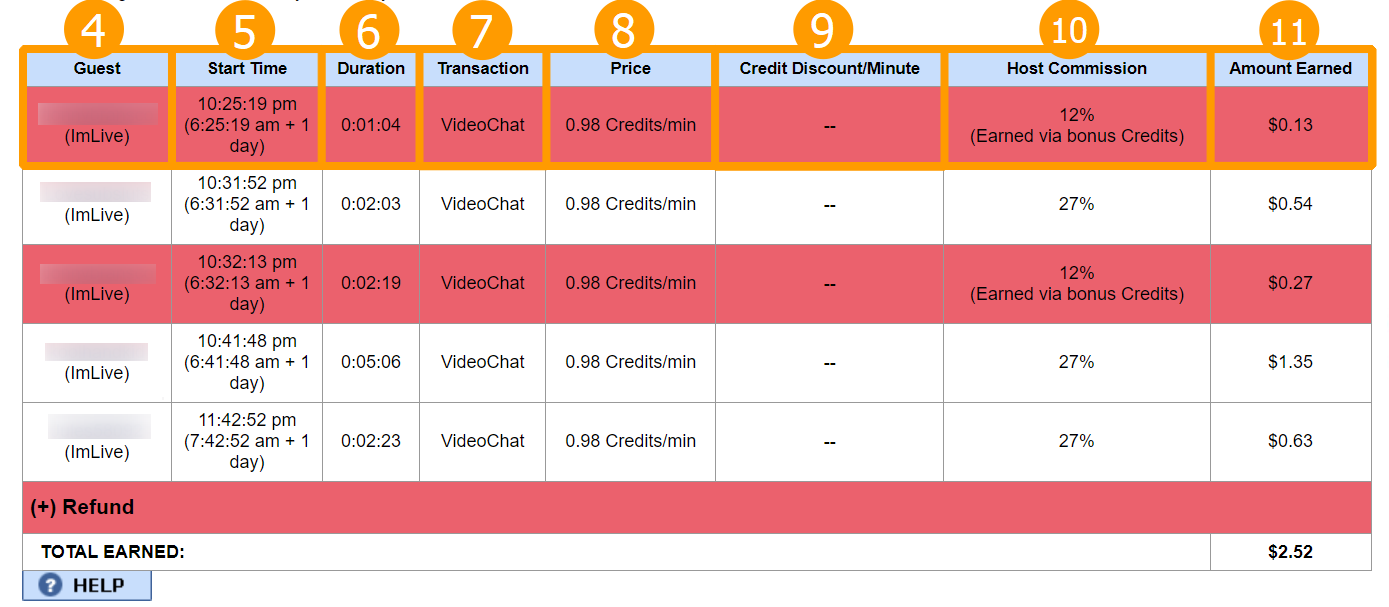Screen dimensions: 1389x607
Task: Click the Host Commission column header
Action: (x=1076, y=69)
